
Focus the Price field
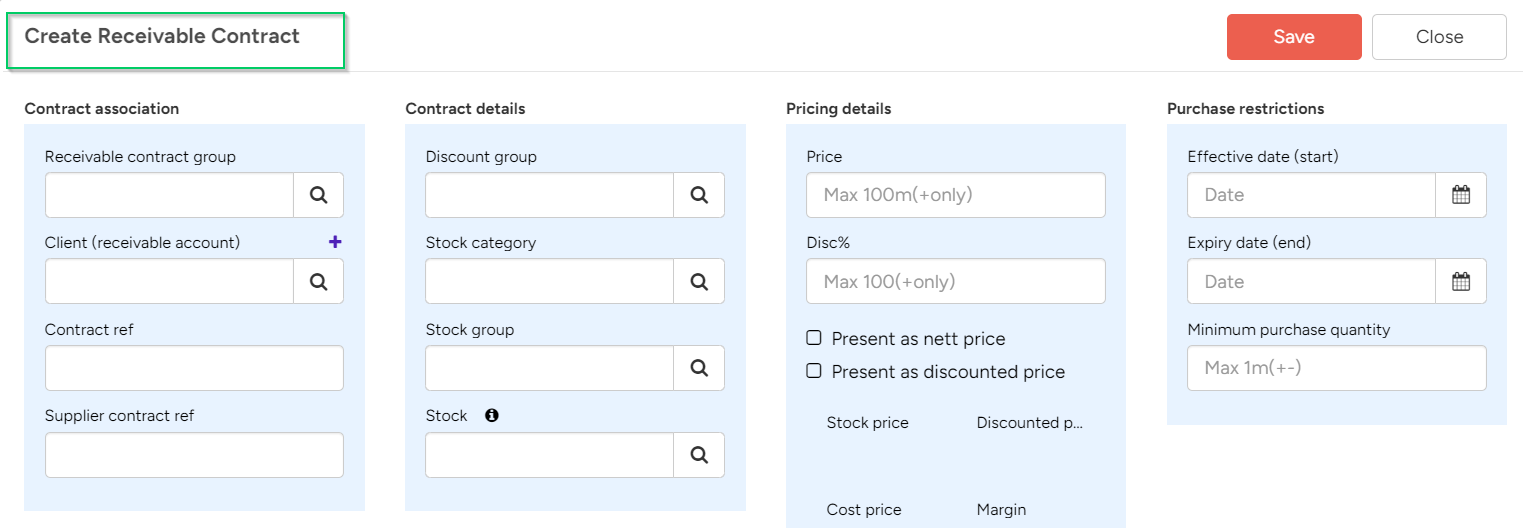click(956, 195)
